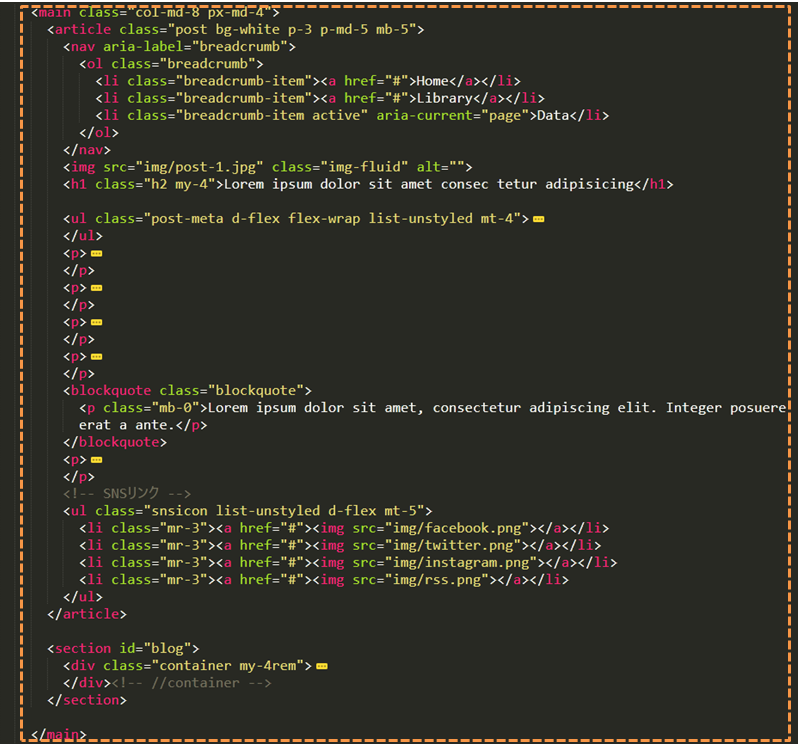Click the SNSリンク comment line
The height and width of the screenshot is (745, 800).
pos(127,493)
